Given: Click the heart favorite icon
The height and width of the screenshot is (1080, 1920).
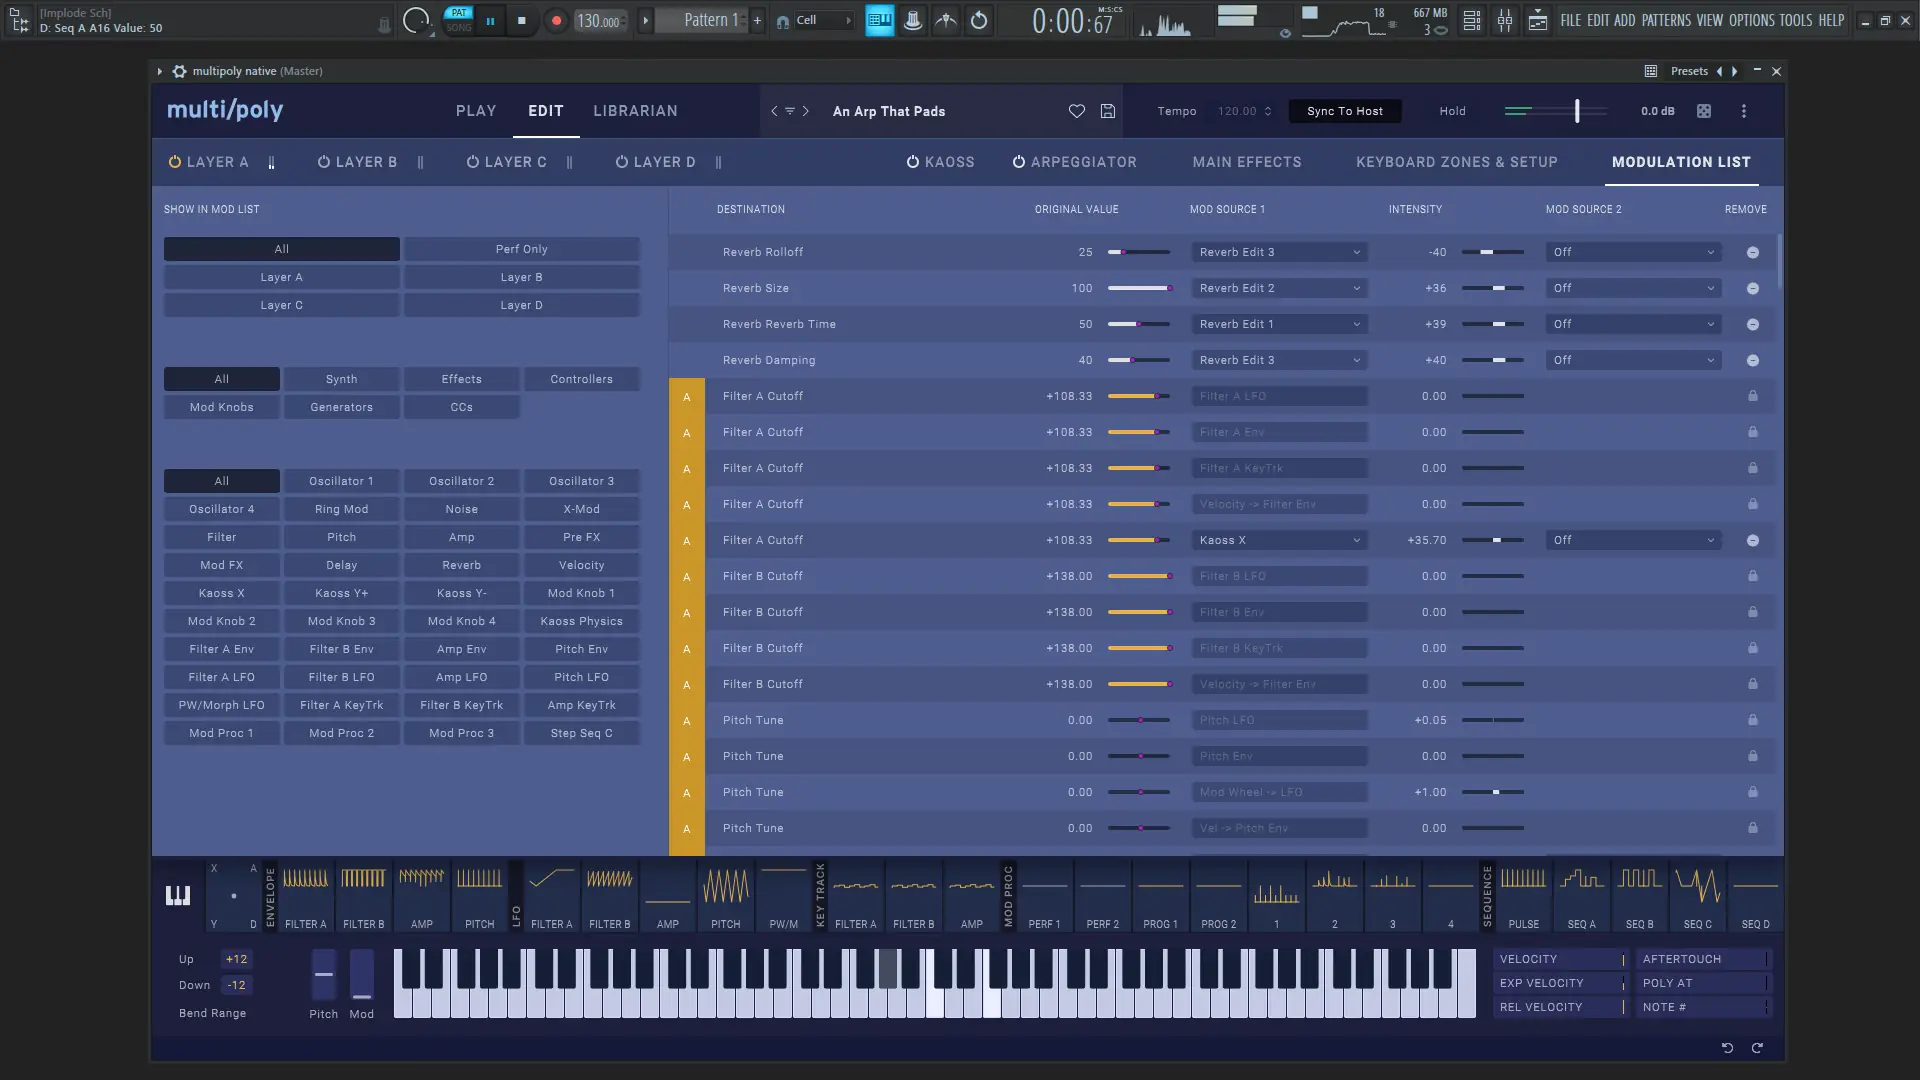Looking at the screenshot, I should [x=1076, y=111].
